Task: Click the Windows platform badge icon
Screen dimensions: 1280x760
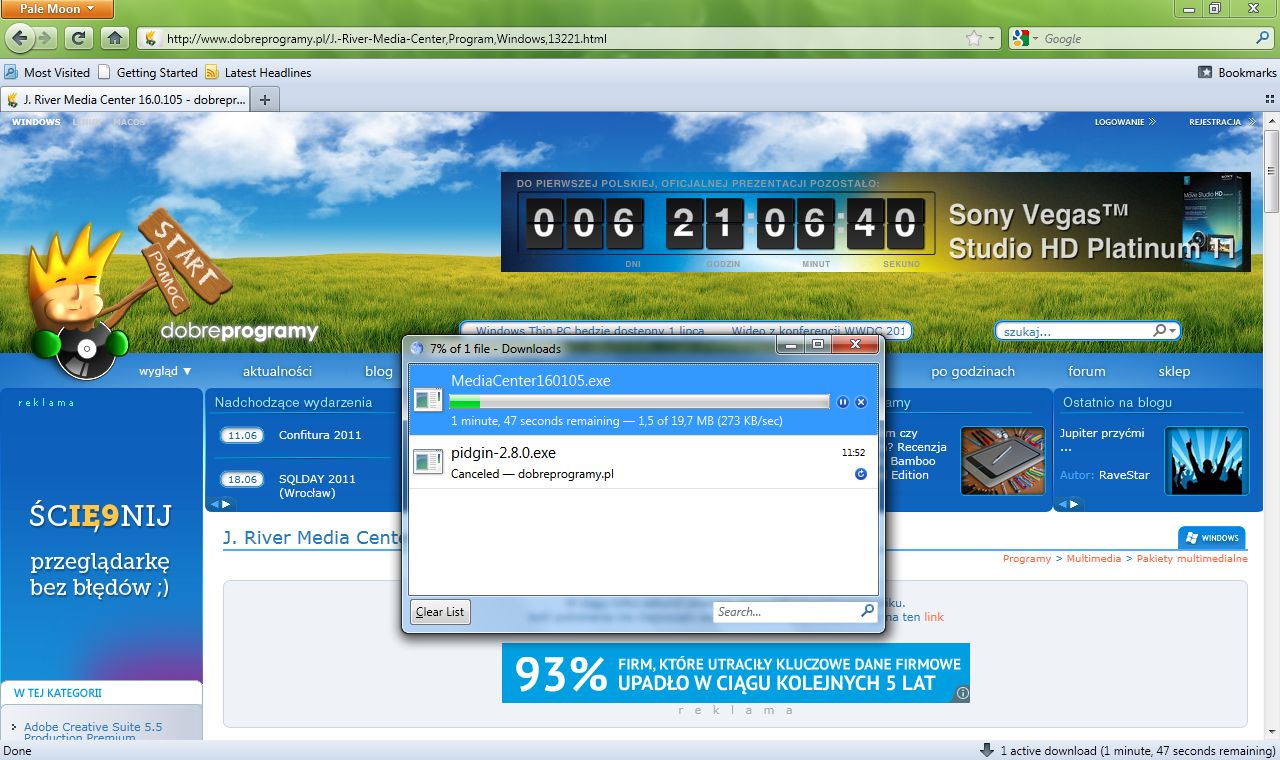Action: (x=1211, y=538)
